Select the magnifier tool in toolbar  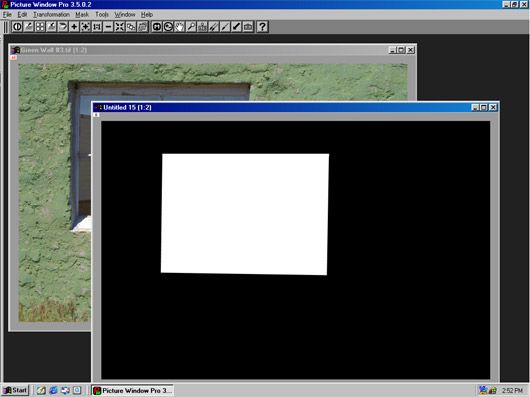[x=191, y=27]
